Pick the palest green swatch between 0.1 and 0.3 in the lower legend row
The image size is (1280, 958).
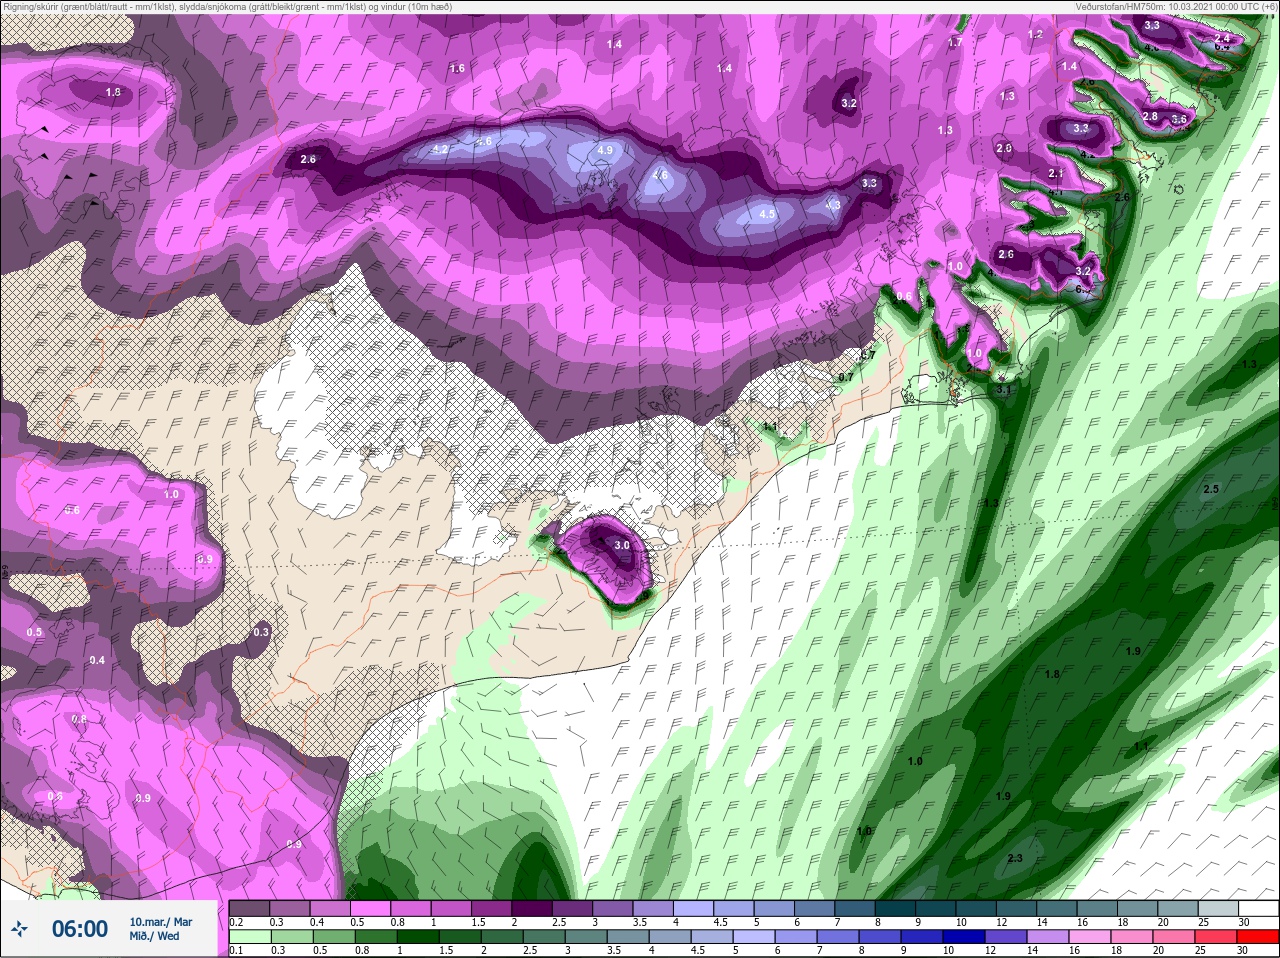point(250,937)
